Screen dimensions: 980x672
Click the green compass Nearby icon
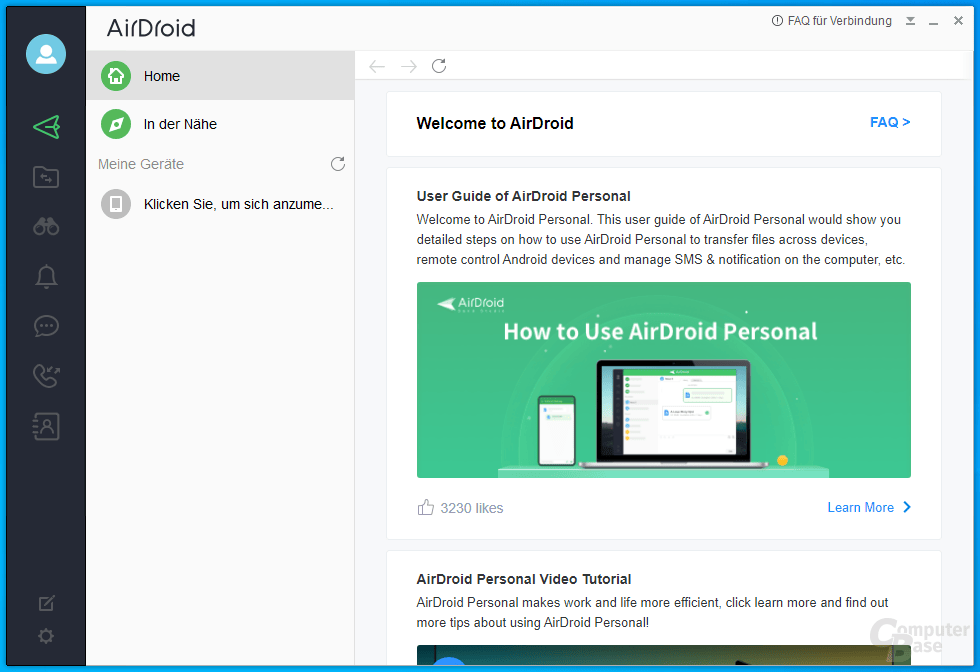[x=116, y=124]
